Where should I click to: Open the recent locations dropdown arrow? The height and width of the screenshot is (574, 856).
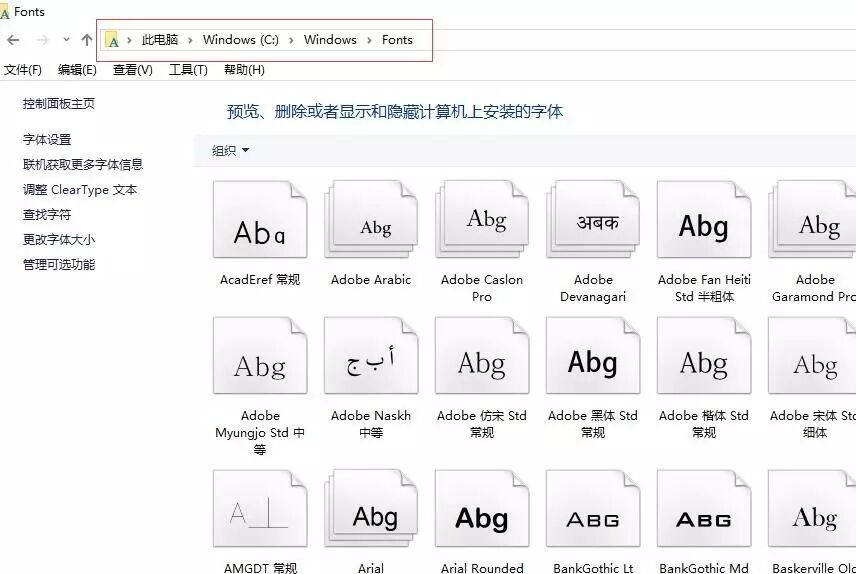(66, 40)
